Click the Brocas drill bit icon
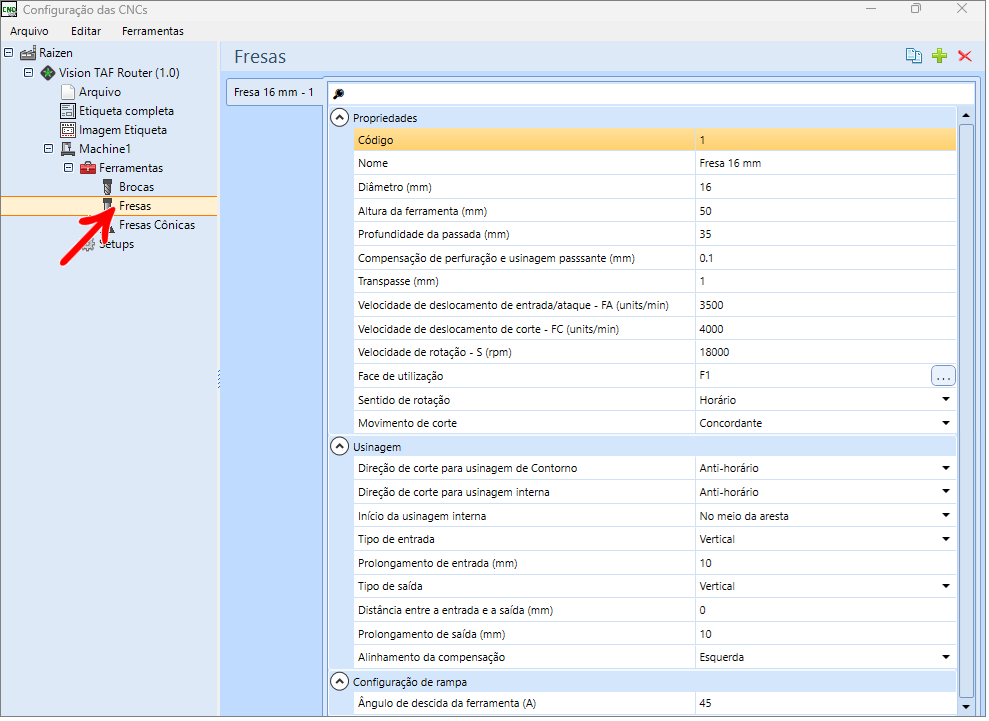The image size is (989, 721). (107, 187)
